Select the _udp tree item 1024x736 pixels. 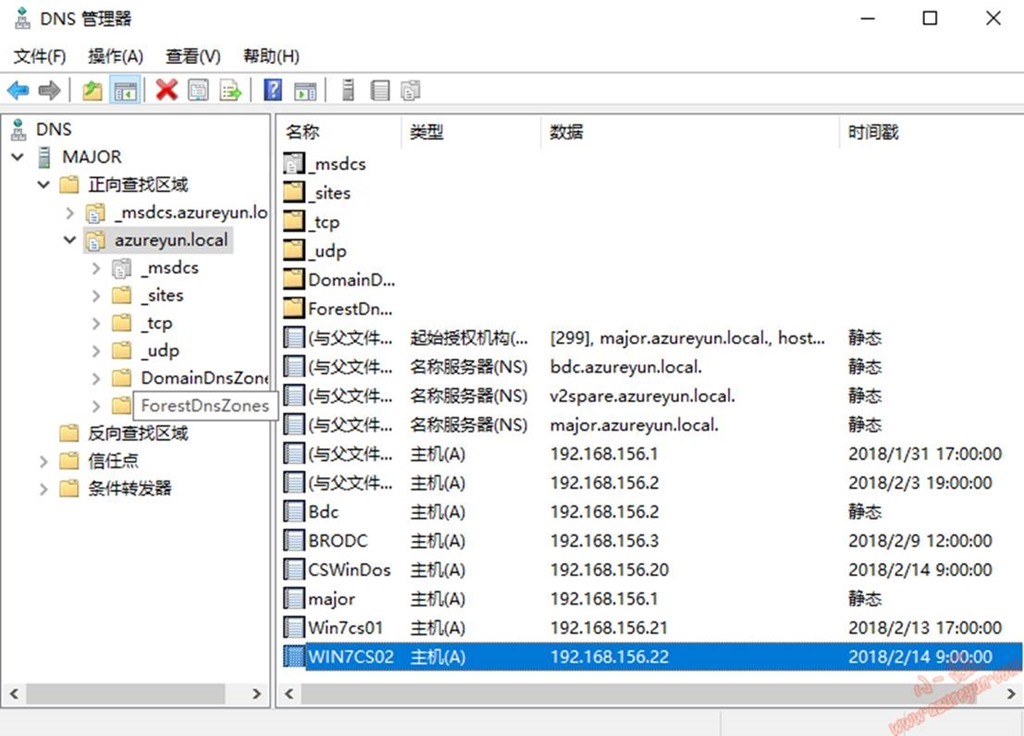click(160, 351)
